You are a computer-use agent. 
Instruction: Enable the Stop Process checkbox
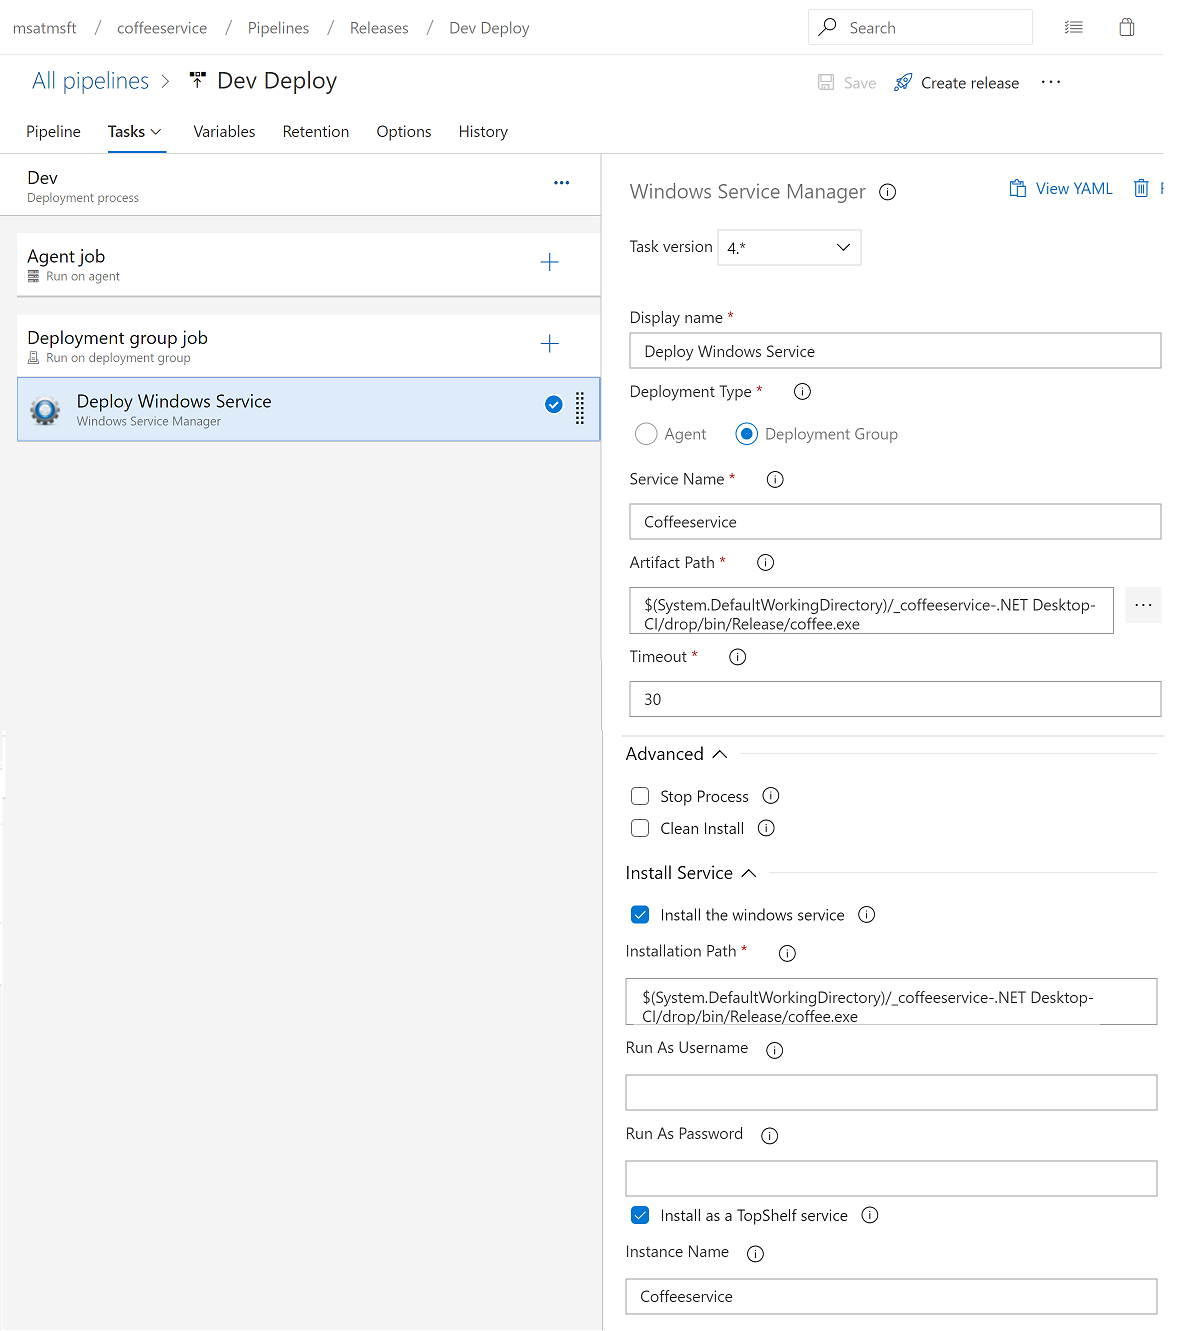coord(640,796)
